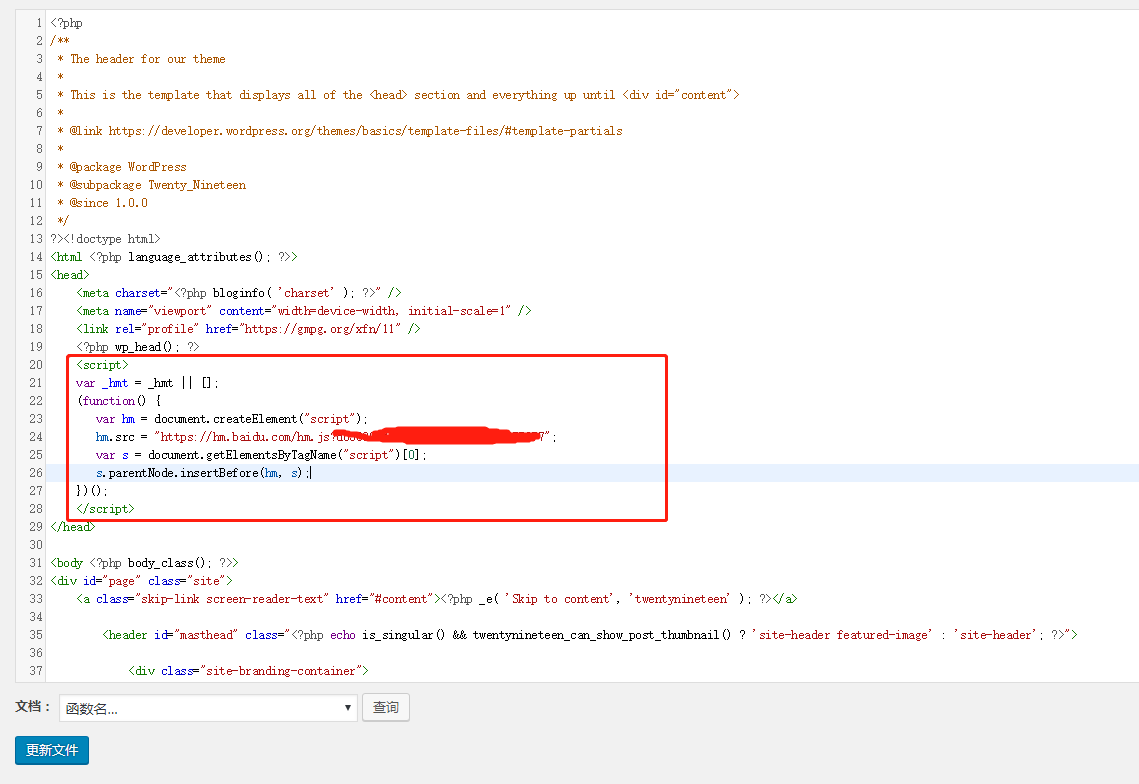Click the div id="page" class="site" line
The width and height of the screenshot is (1139, 784).
point(142,581)
